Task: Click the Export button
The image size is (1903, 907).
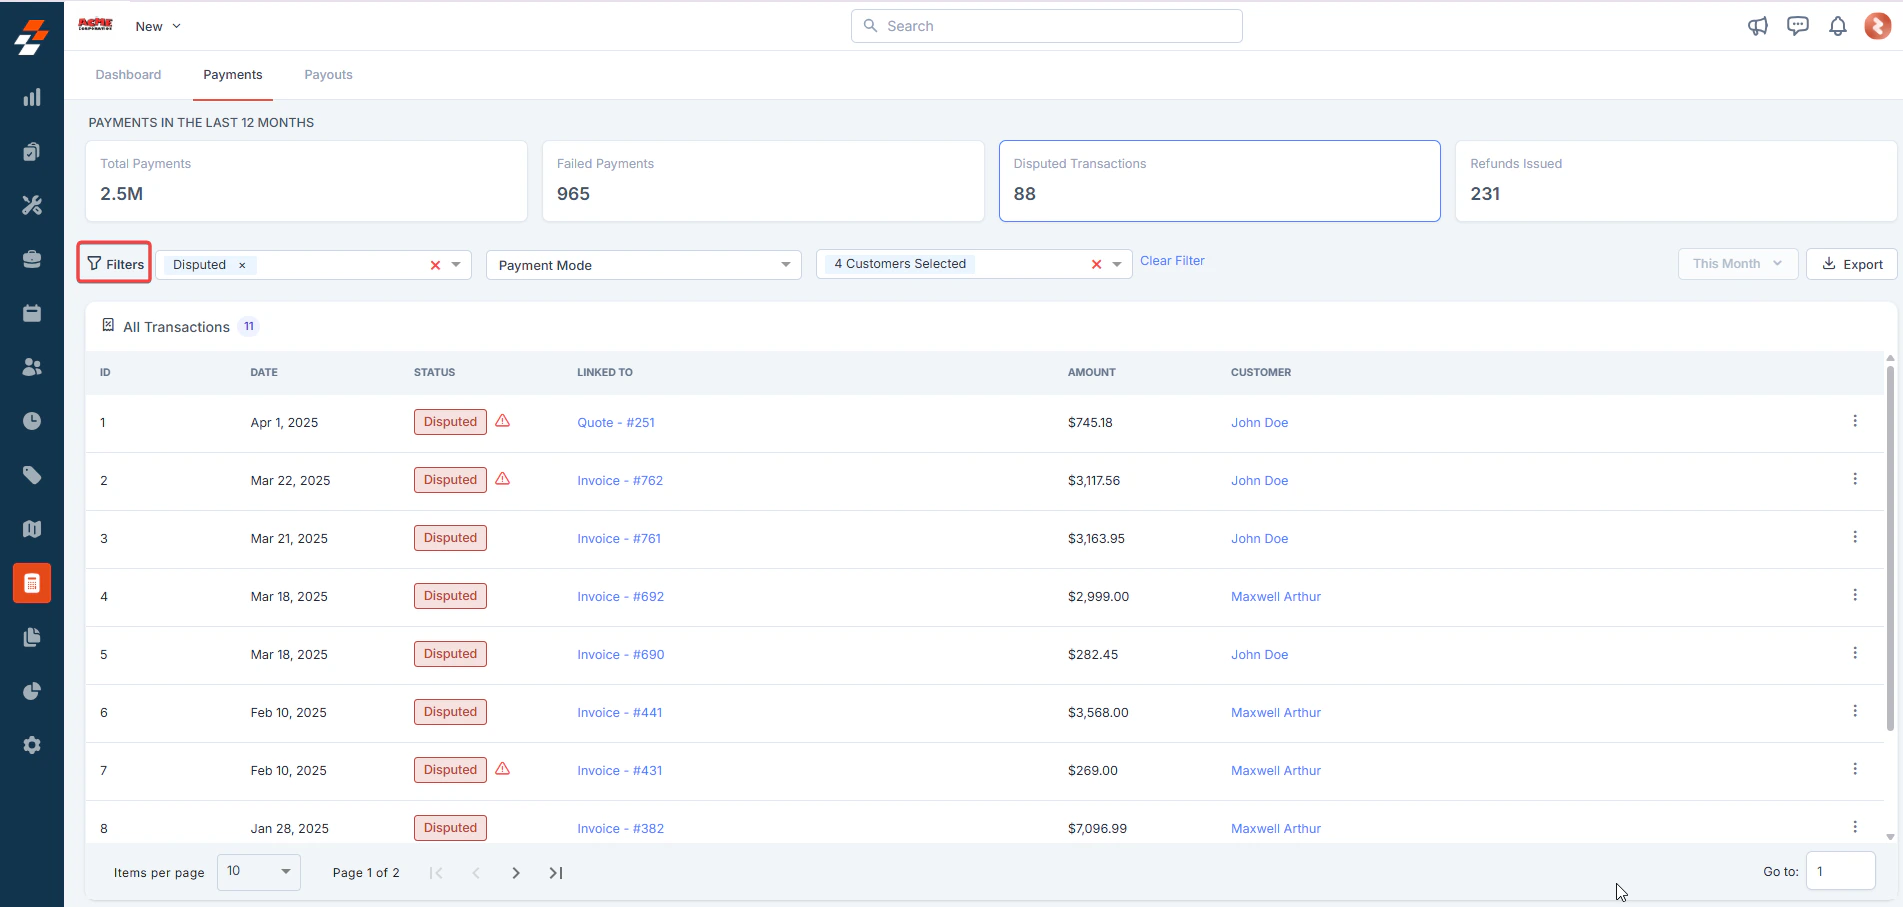Action: tap(1852, 264)
